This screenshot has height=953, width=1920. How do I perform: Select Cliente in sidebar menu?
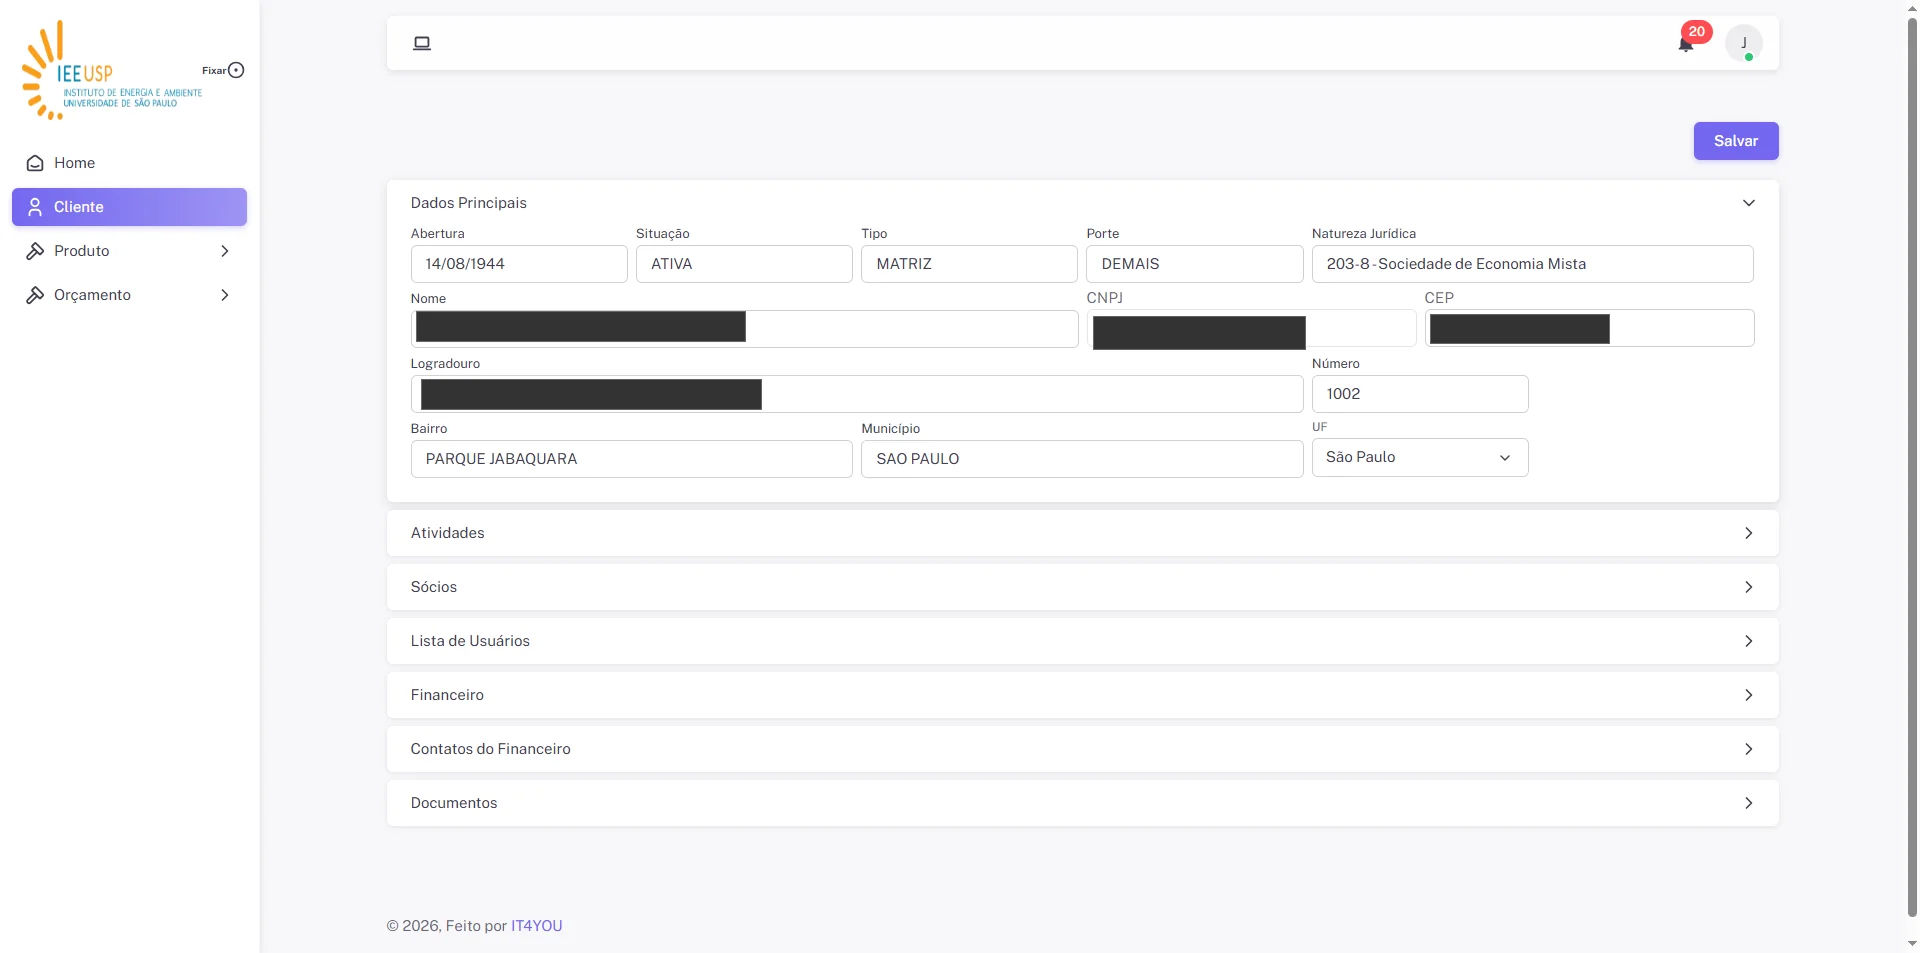[x=129, y=207]
